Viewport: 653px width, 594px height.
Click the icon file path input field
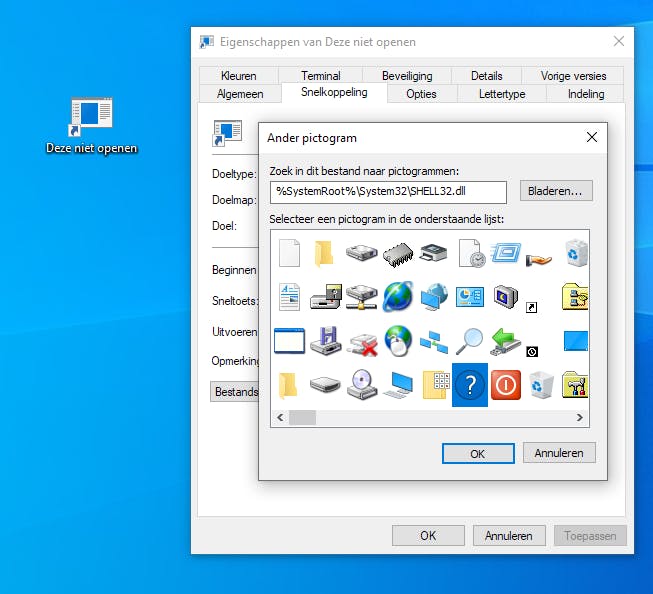click(388, 191)
